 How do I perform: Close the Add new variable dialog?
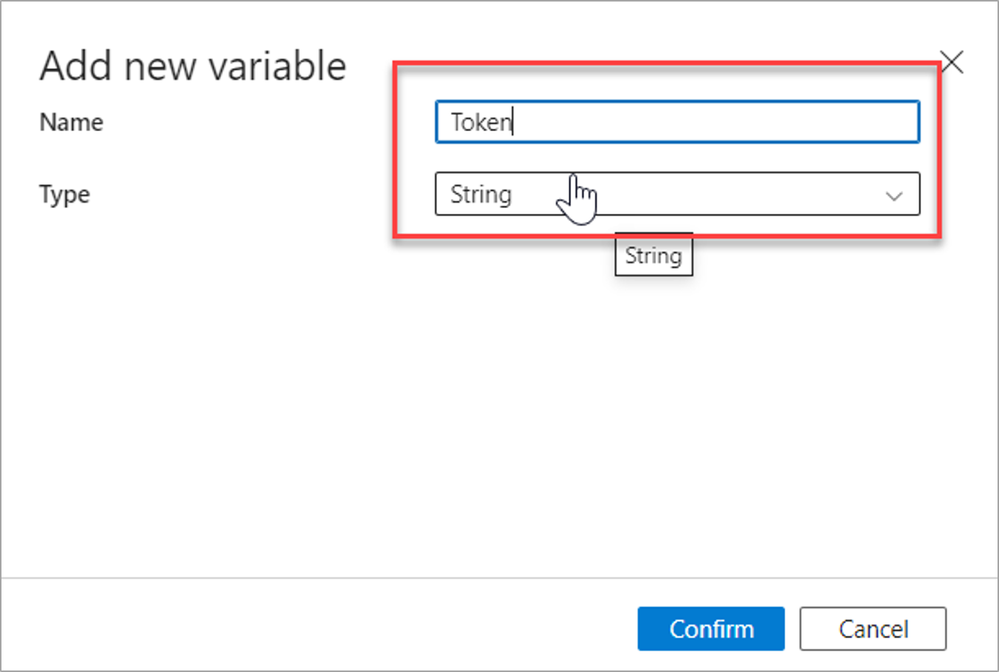(952, 63)
